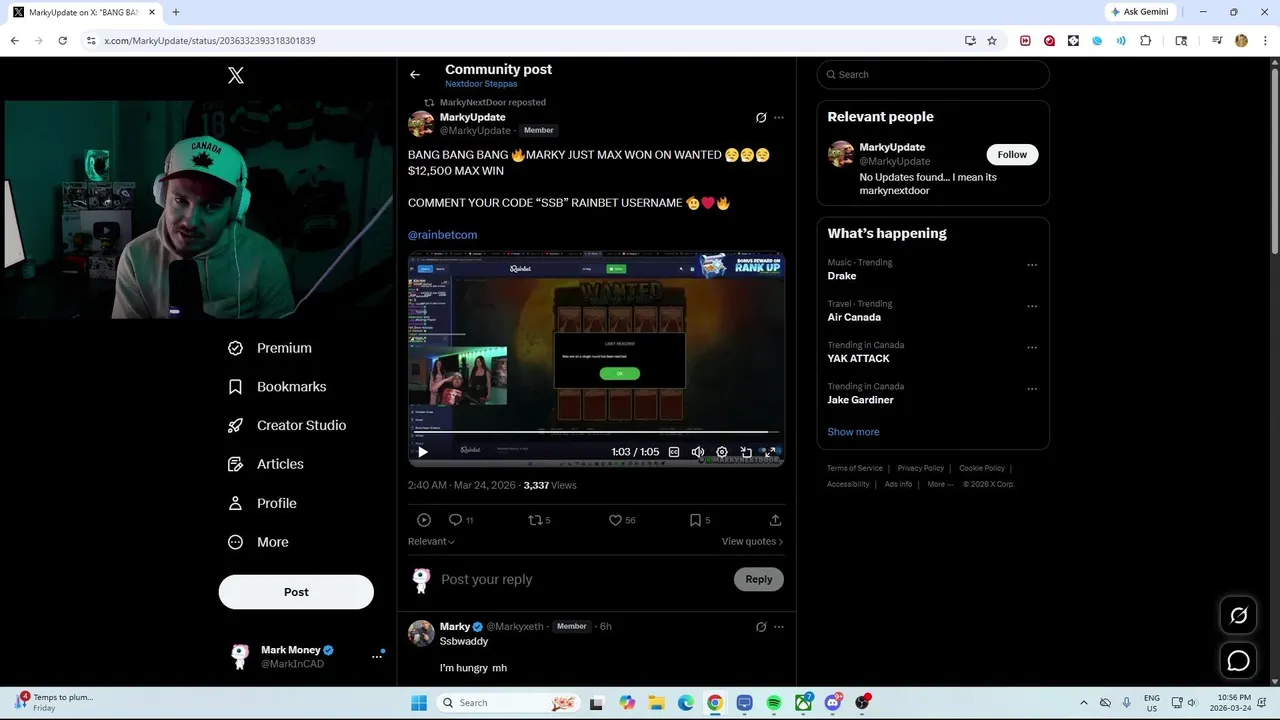Open Mark Money account options dots
Screen dimensions: 1280x720
(x=377, y=657)
